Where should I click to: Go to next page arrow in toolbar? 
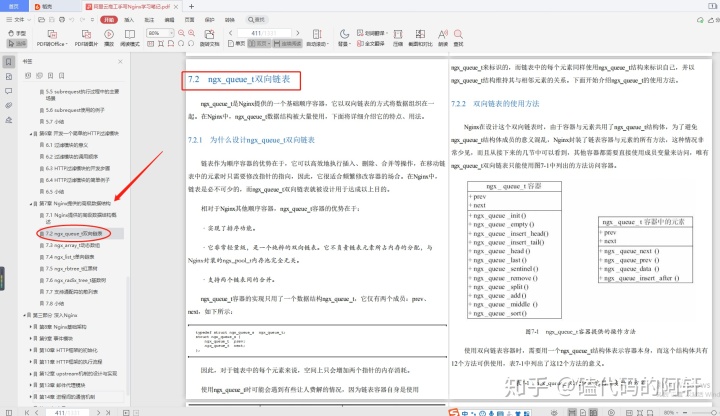(298, 33)
